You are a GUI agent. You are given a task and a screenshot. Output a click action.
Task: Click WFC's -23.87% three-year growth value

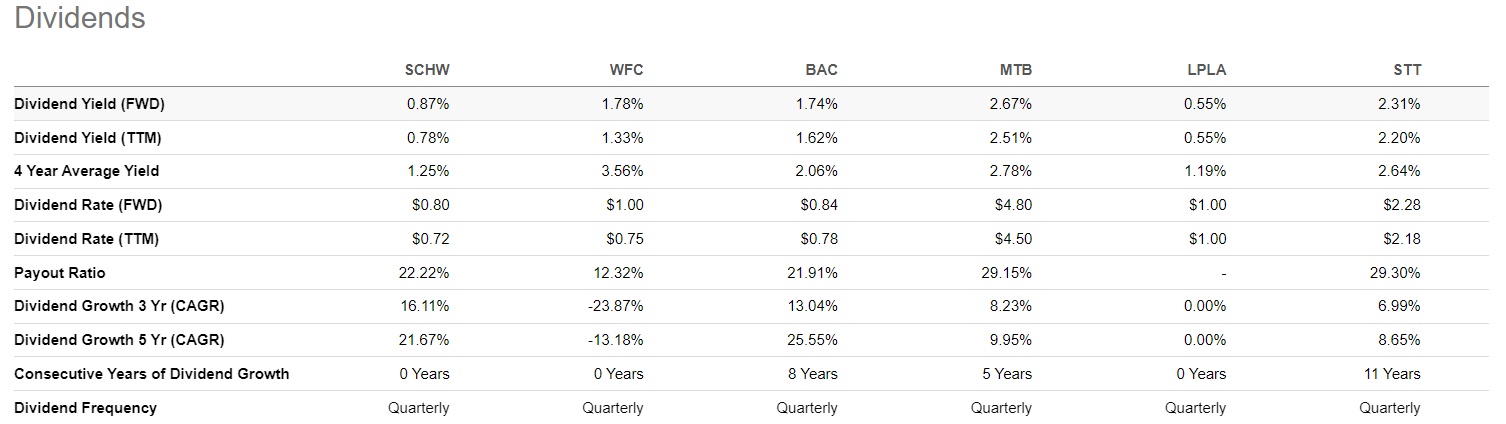point(617,306)
